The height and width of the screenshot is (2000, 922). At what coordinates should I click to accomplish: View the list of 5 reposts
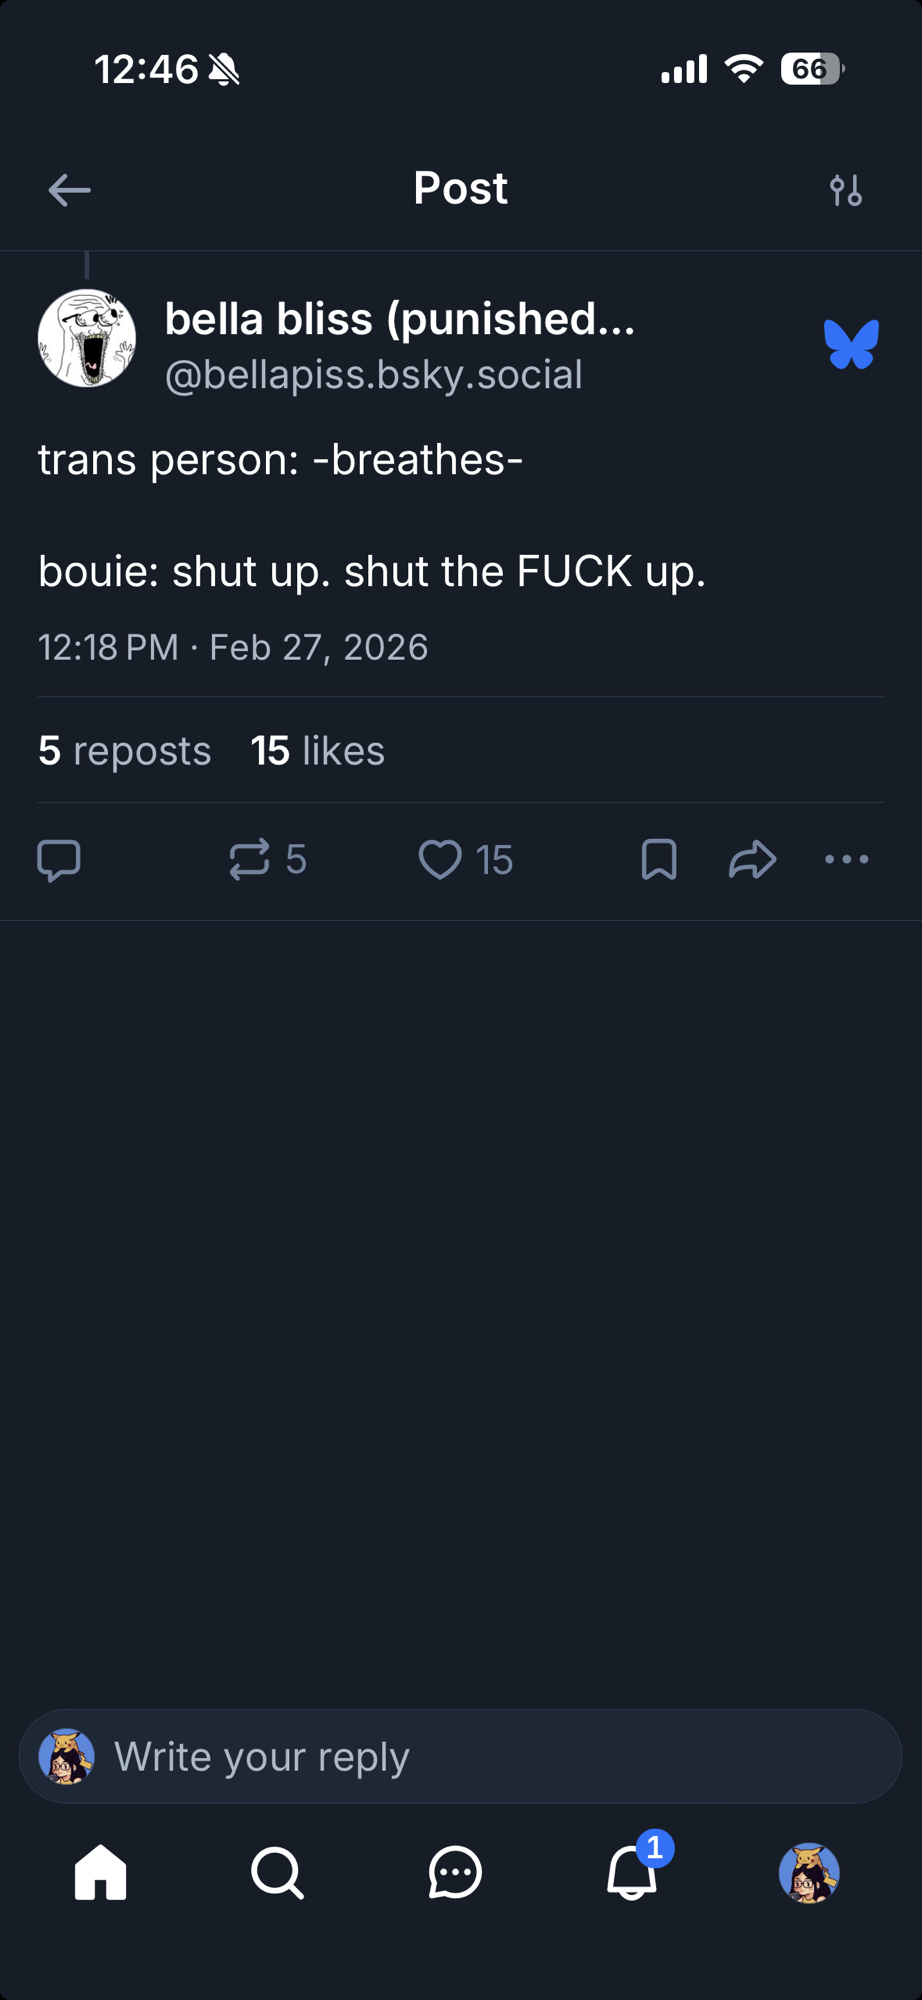[x=125, y=751]
